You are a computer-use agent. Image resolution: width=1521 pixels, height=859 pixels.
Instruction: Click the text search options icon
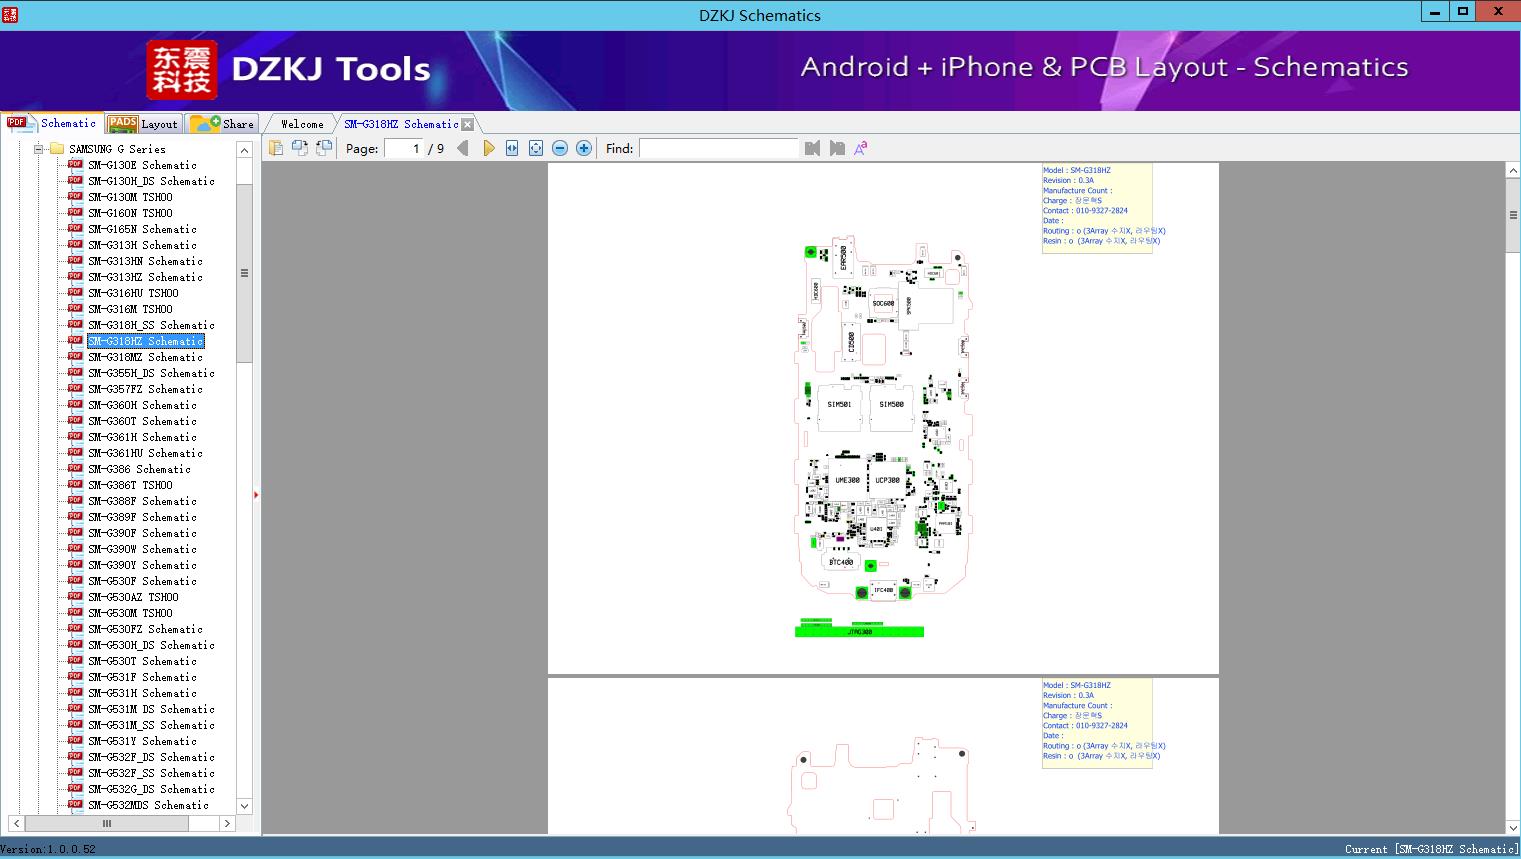860,148
